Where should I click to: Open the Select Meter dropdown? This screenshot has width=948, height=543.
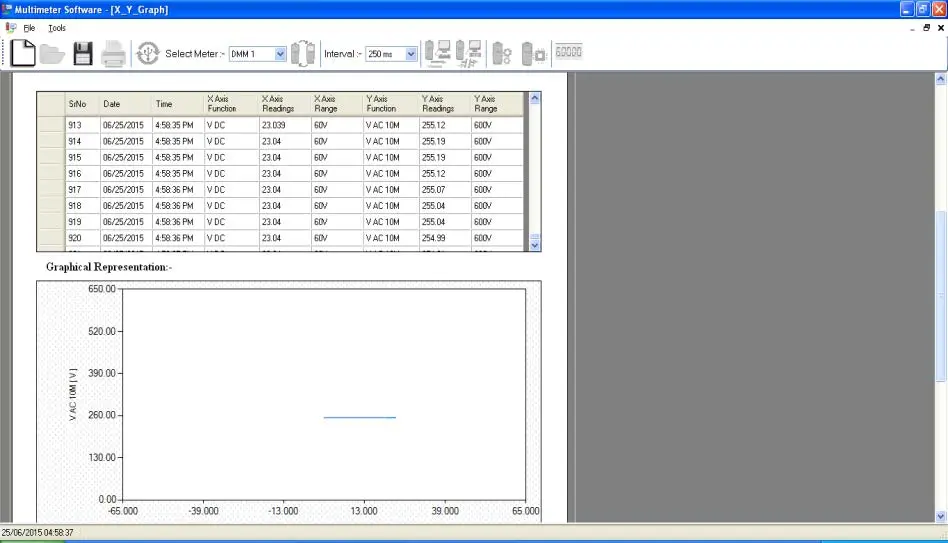[x=280, y=54]
